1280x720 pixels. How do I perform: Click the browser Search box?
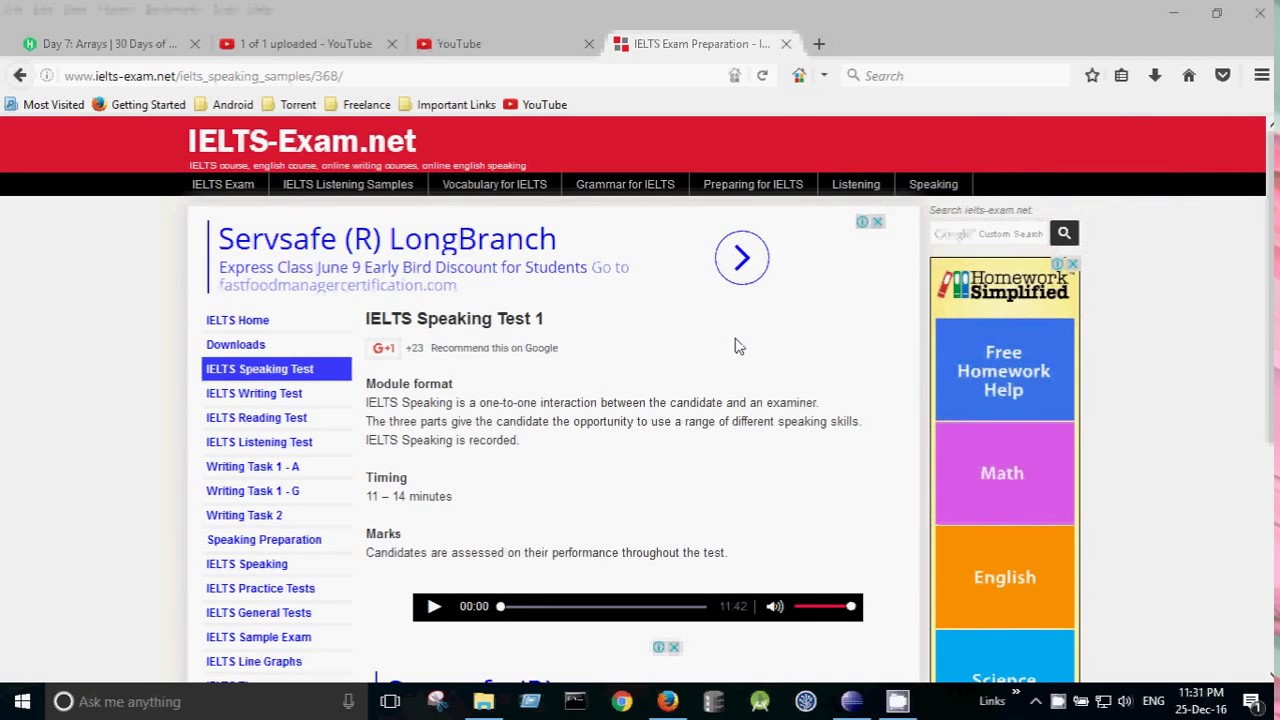pos(955,76)
